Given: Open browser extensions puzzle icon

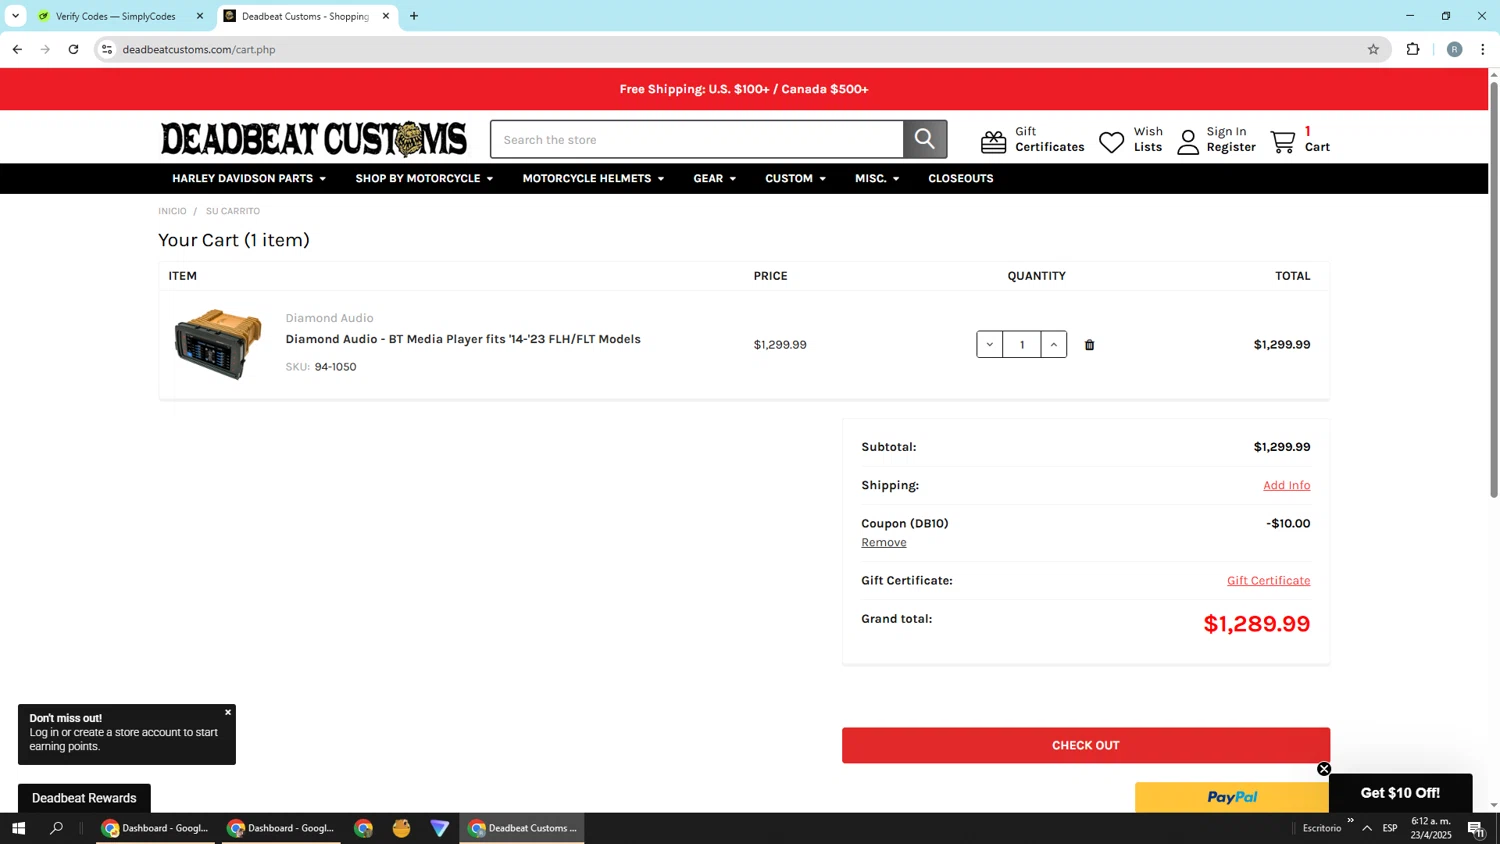Looking at the screenshot, I should [1413, 49].
